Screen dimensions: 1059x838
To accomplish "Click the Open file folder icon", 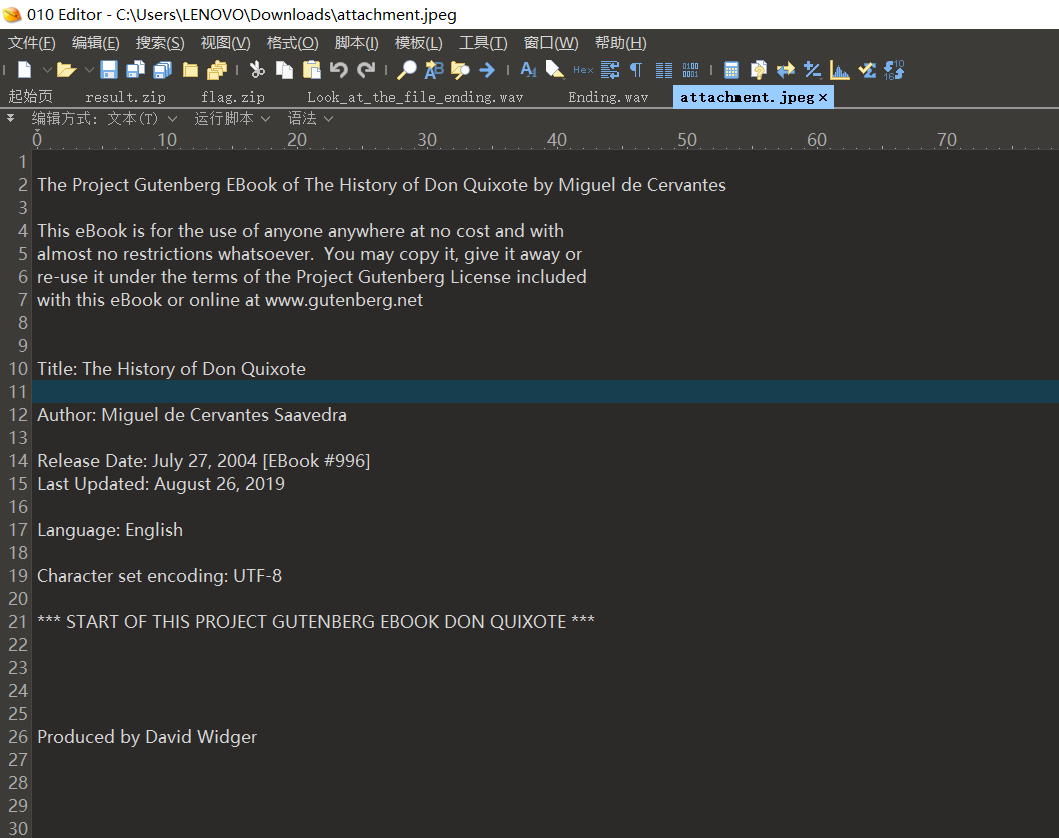I will click(66, 70).
